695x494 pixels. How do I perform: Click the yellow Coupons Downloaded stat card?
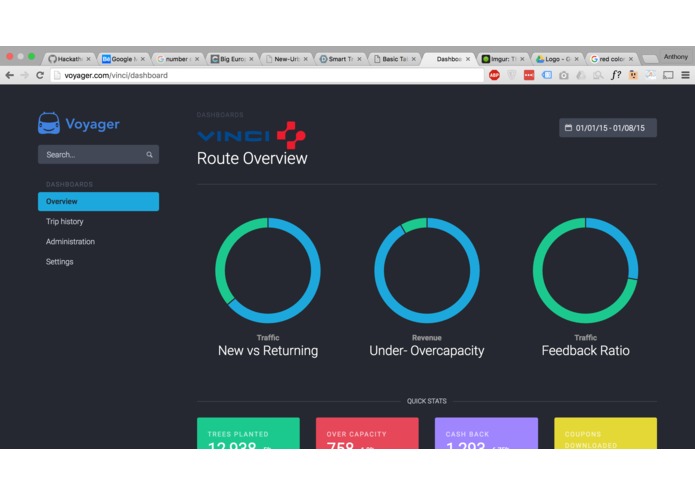[605, 433]
